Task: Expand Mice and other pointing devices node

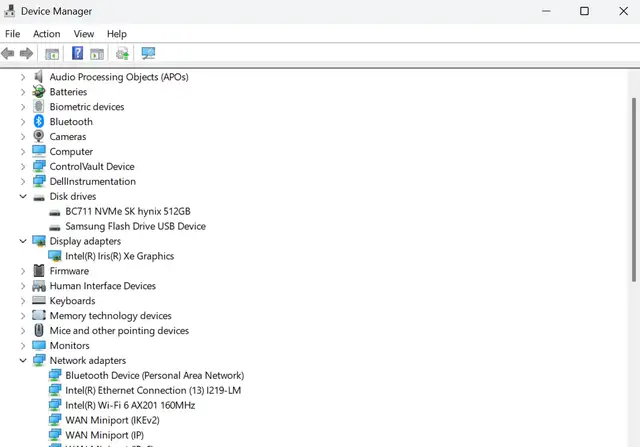Action: [23, 331]
